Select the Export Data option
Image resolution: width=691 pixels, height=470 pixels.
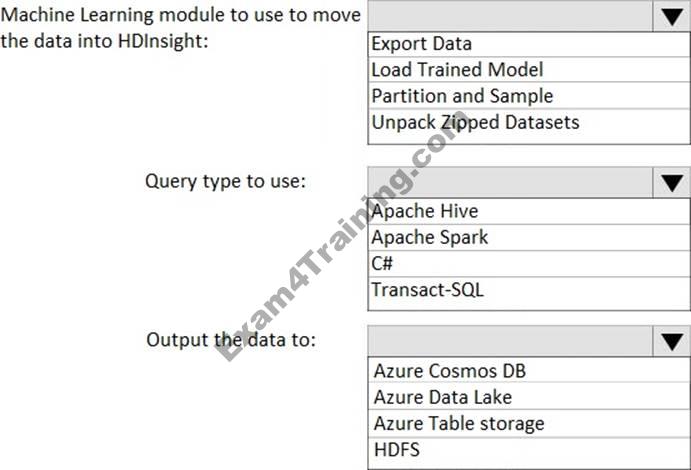pos(421,44)
